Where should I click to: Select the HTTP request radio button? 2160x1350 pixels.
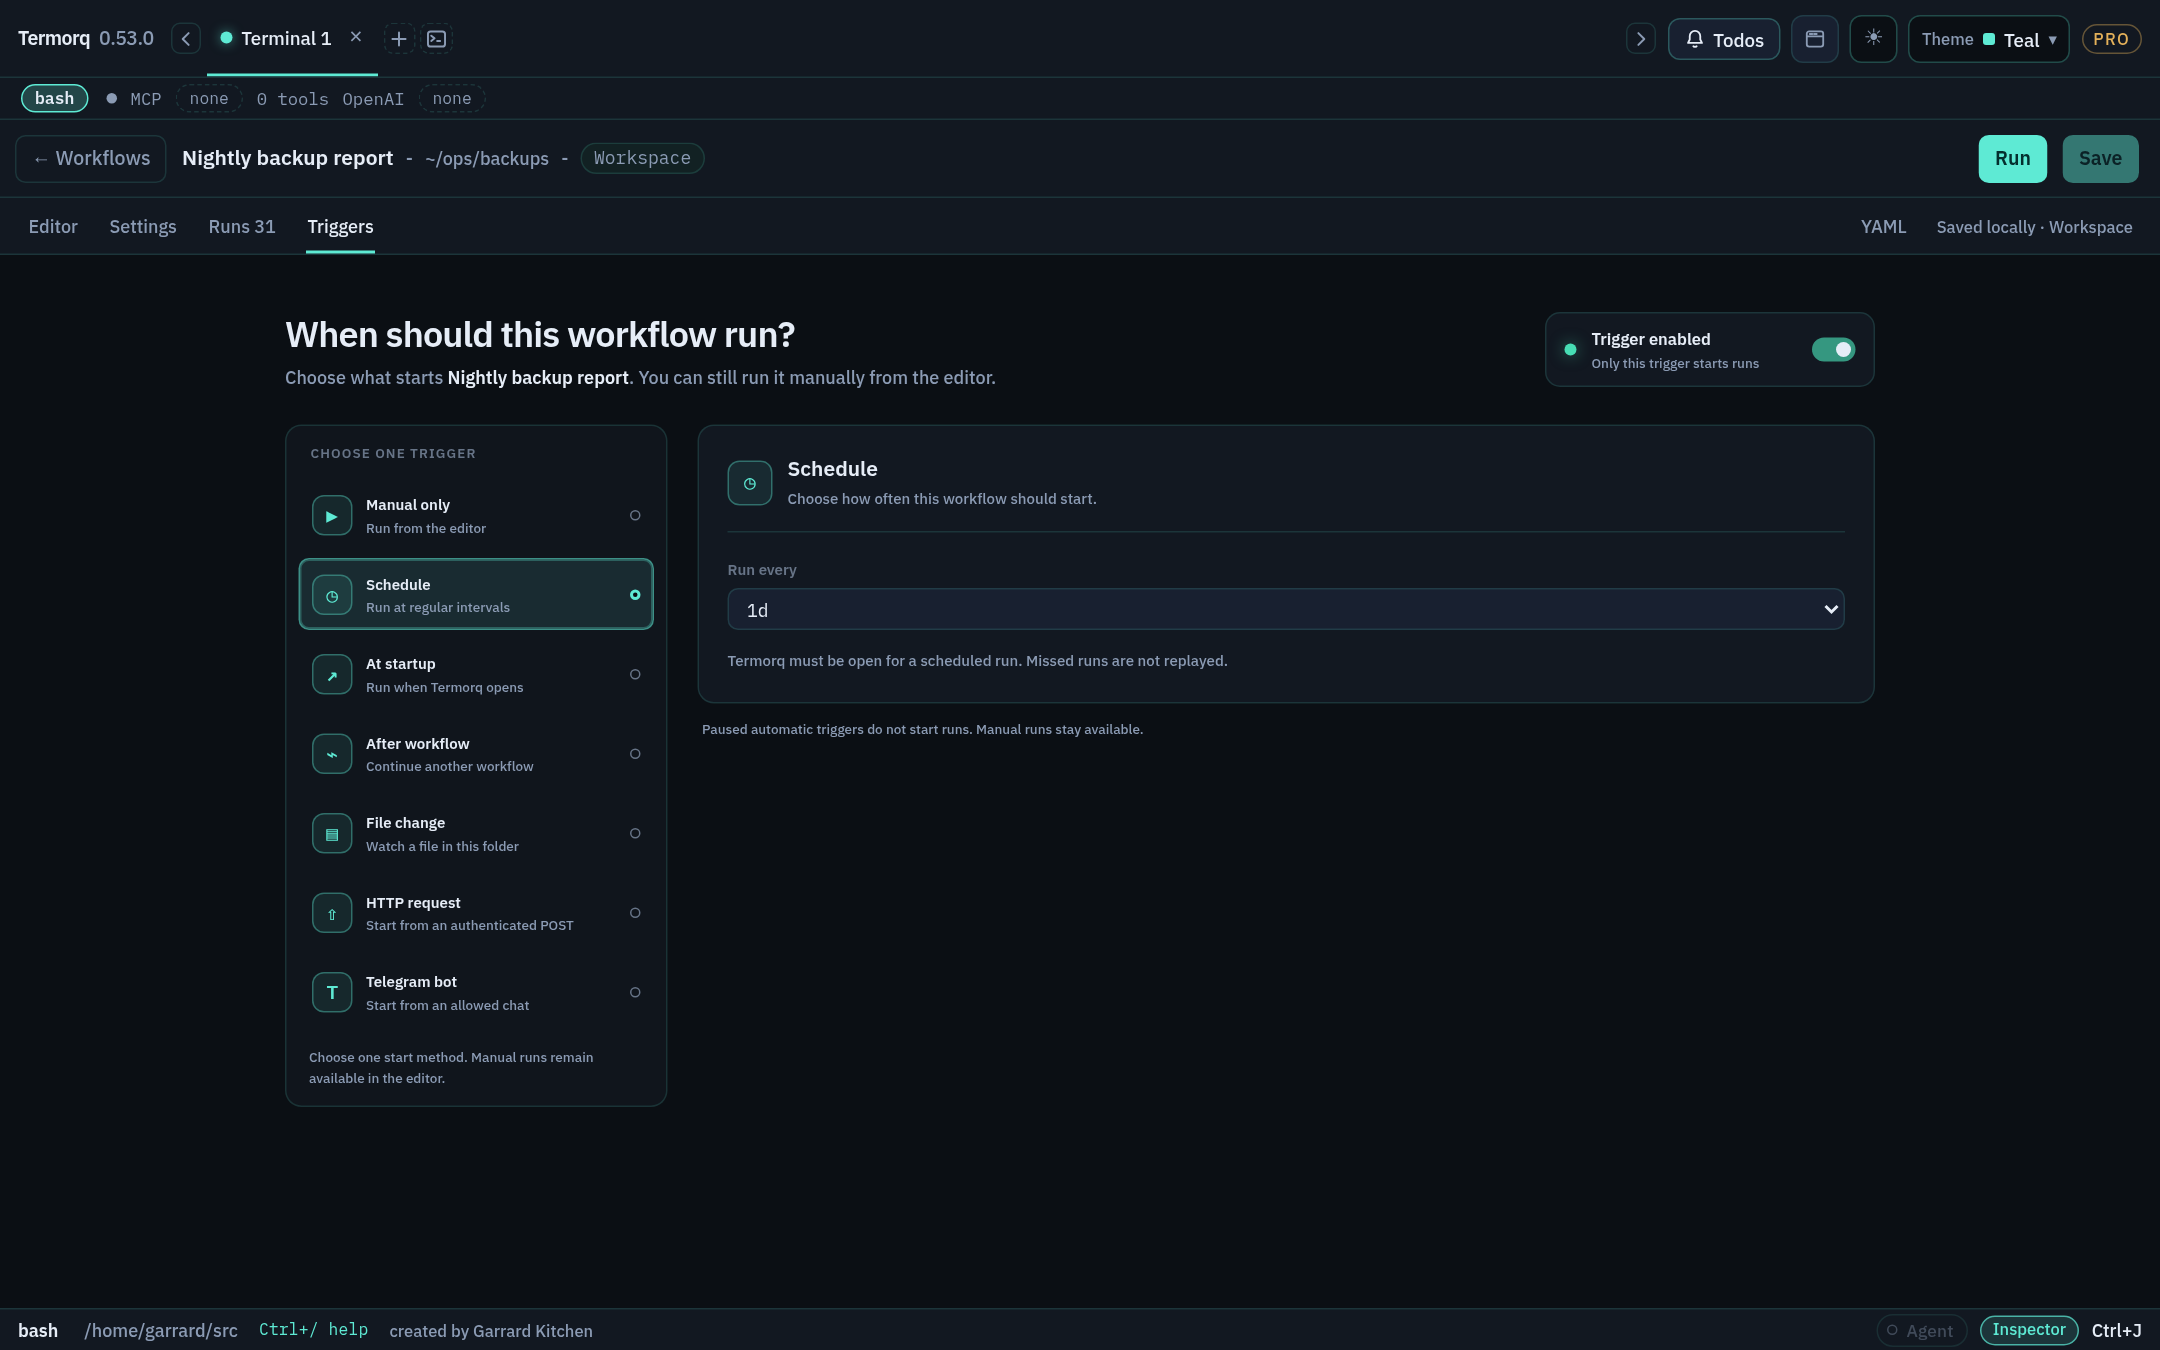635,913
